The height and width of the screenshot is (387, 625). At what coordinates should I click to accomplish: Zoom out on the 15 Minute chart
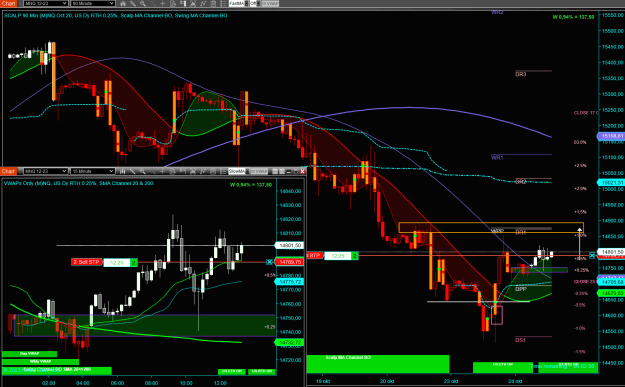tap(153, 171)
